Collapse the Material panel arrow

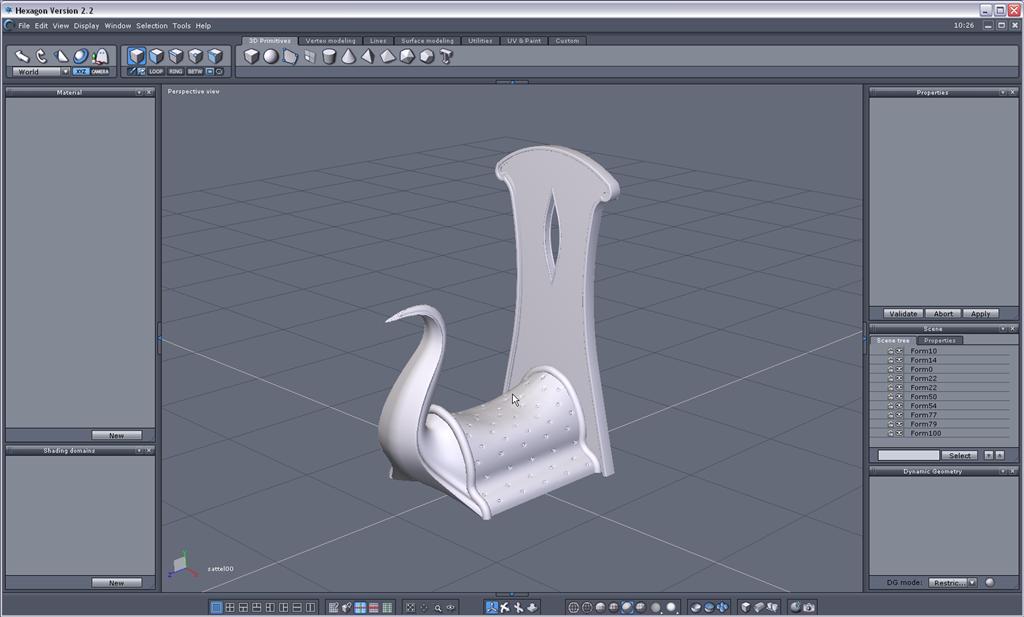(139, 93)
